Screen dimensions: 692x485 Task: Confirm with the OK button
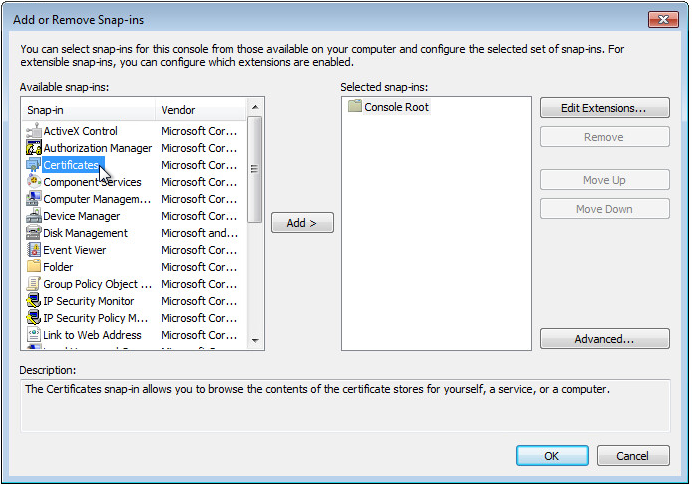[552, 455]
